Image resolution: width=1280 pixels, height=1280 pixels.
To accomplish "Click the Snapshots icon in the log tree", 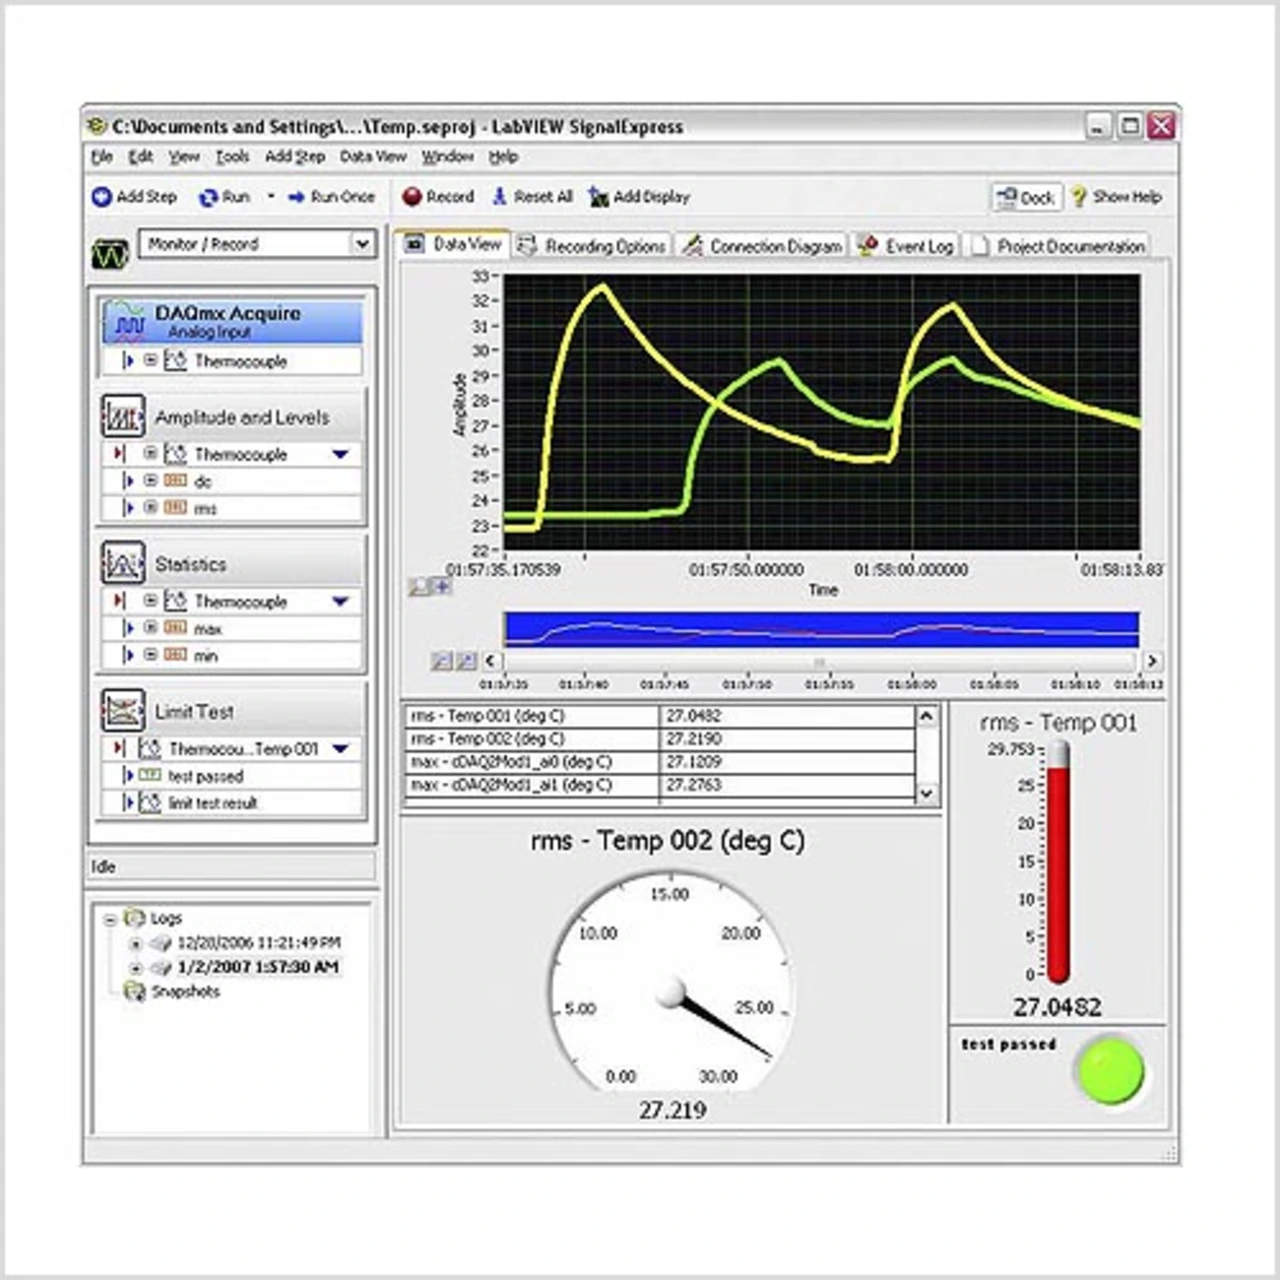I will [134, 991].
